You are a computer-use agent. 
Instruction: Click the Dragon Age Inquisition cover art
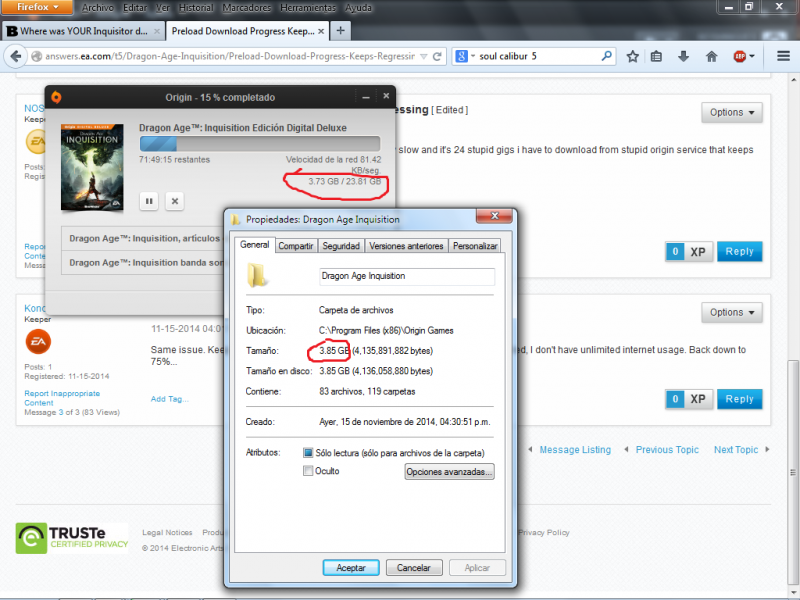pos(92,167)
